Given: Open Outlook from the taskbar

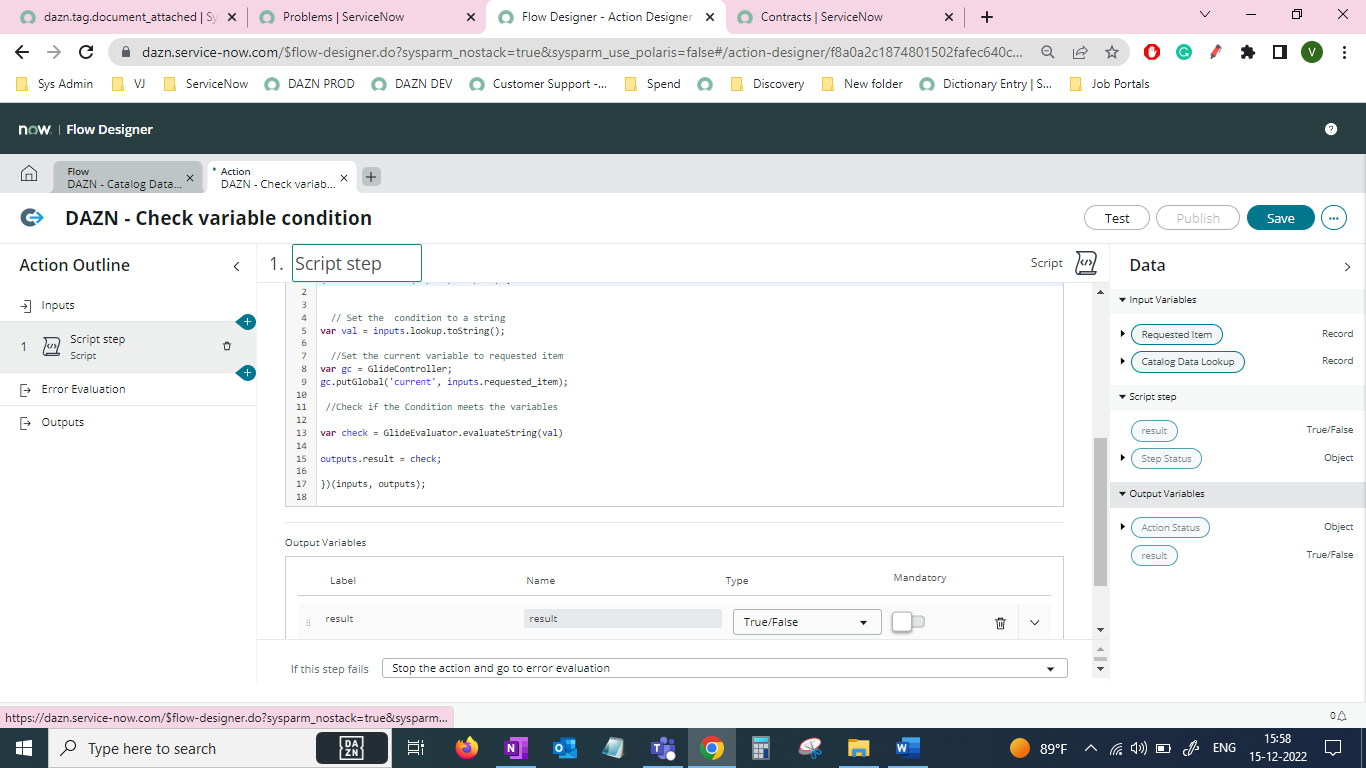Looking at the screenshot, I should 565,748.
